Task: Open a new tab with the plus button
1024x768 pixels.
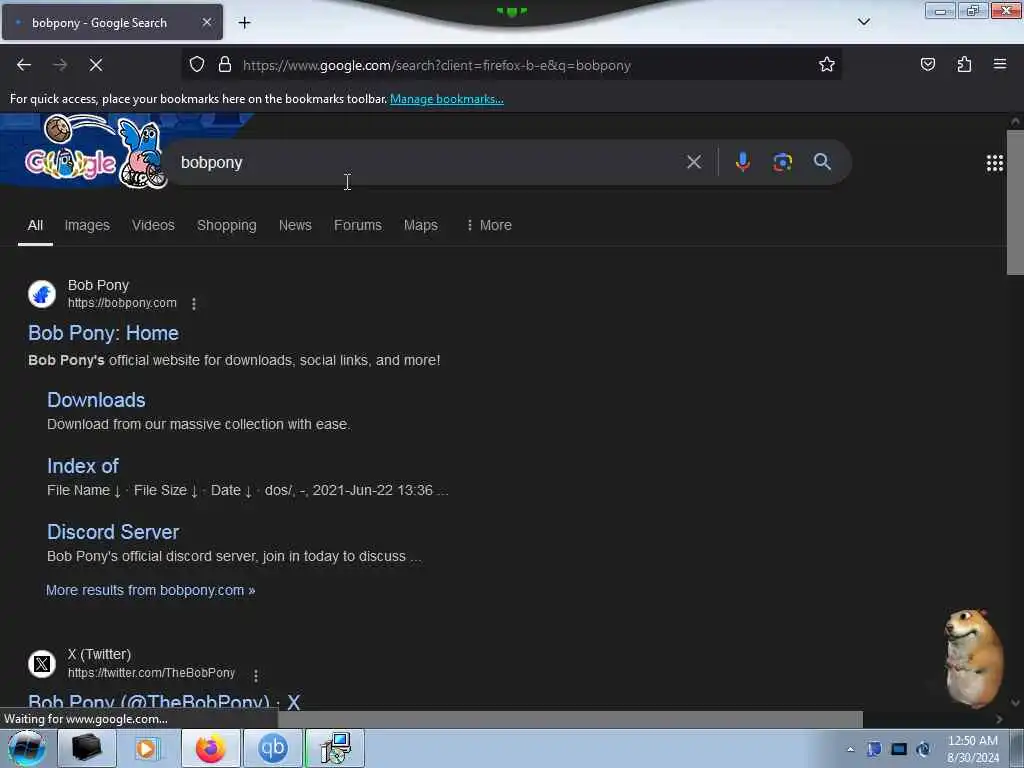Action: (x=244, y=23)
